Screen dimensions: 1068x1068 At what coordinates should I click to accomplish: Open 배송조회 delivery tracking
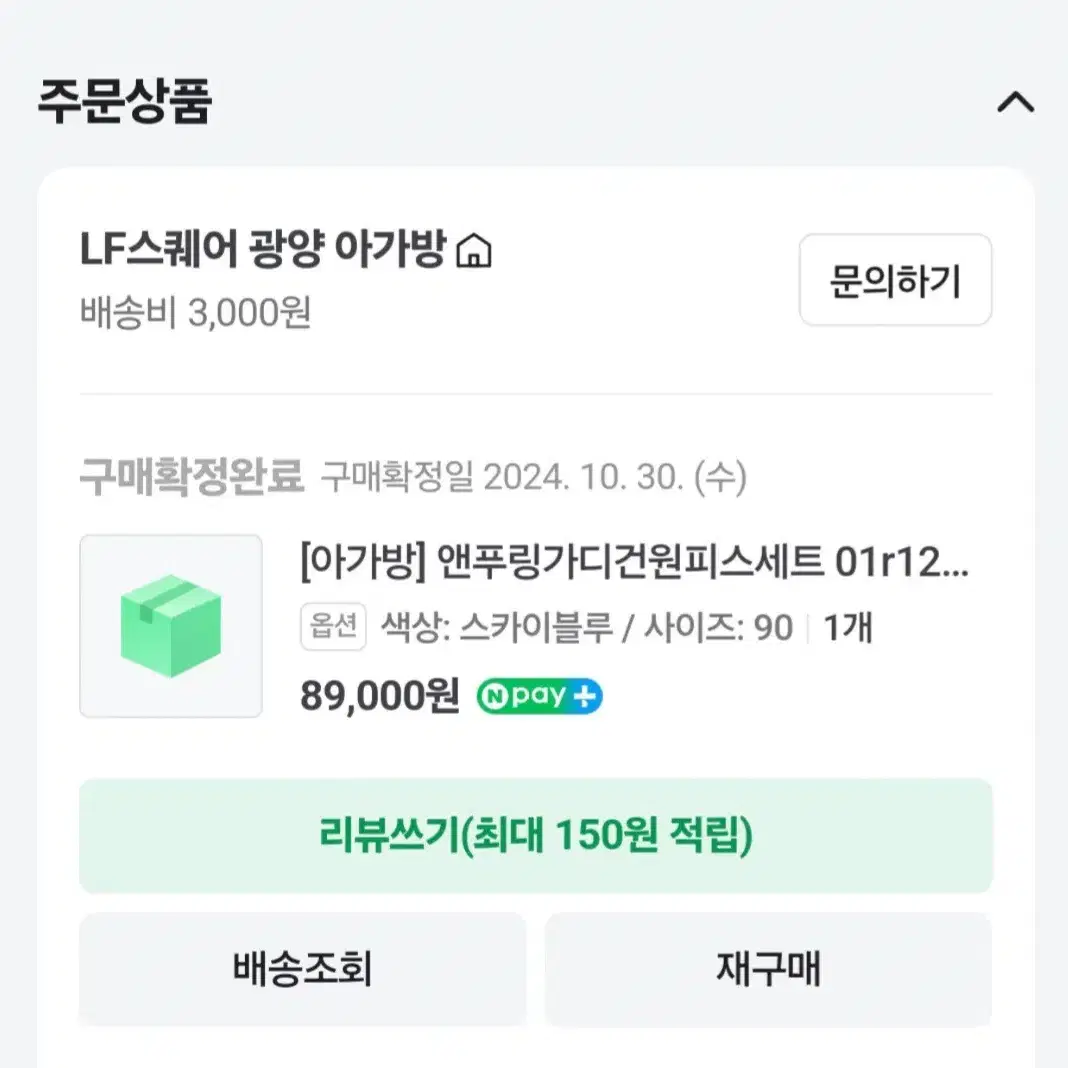(302, 969)
